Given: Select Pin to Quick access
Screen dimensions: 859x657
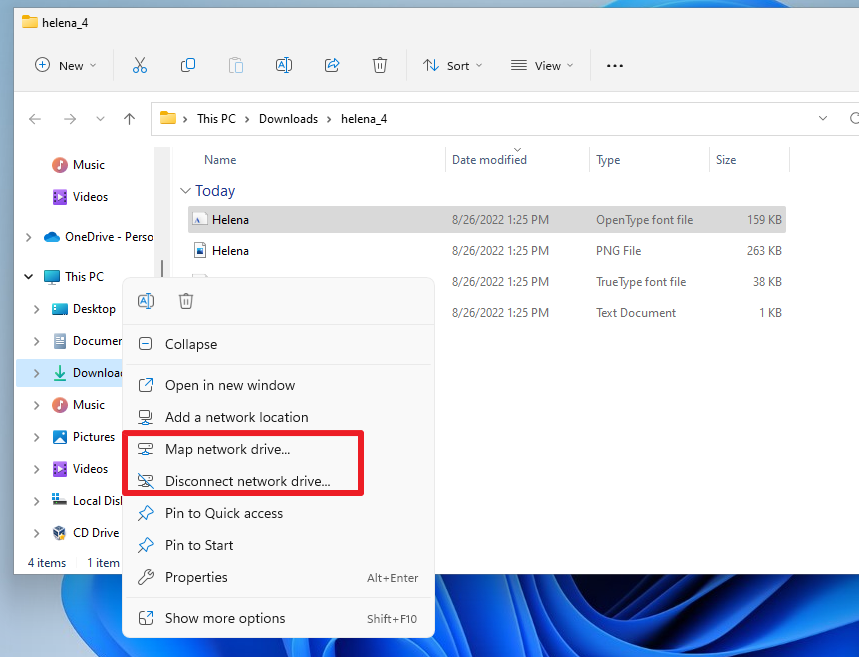Looking at the screenshot, I should tap(222, 513).
